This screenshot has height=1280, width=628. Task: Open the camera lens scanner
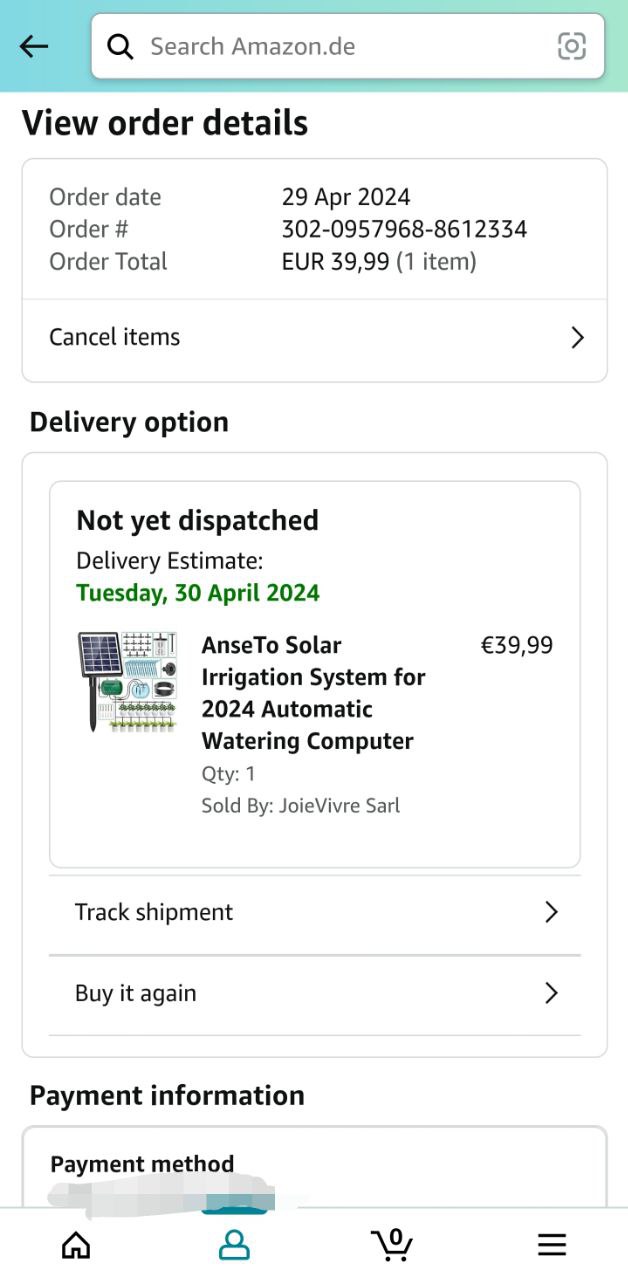click(x=571, y=46)
